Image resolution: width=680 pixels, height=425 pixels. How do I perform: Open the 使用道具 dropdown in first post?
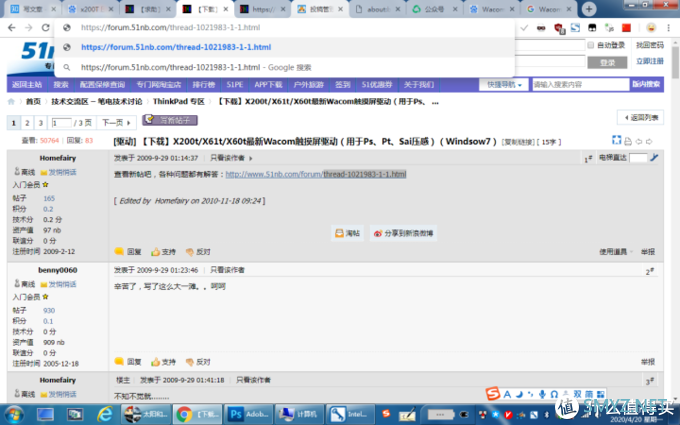[x=615, y=252]
